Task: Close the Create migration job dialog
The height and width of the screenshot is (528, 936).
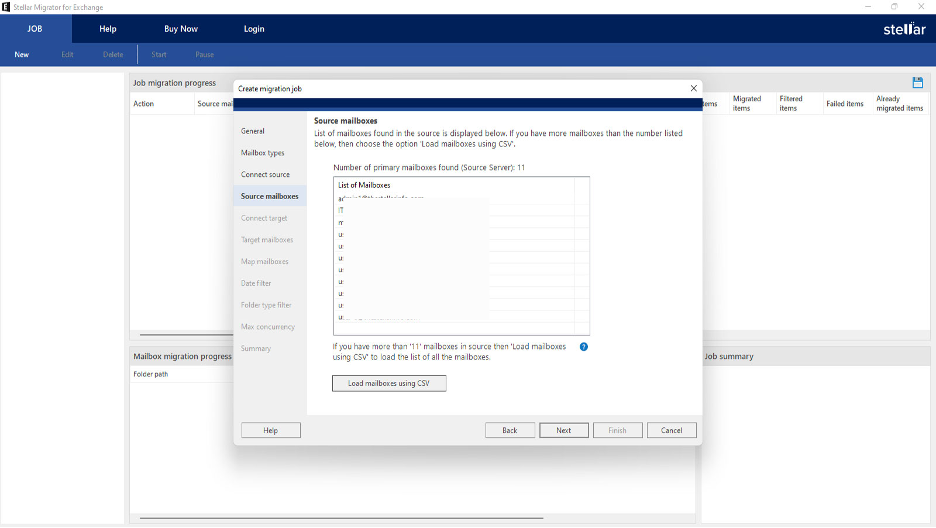Action: point(693,88)
